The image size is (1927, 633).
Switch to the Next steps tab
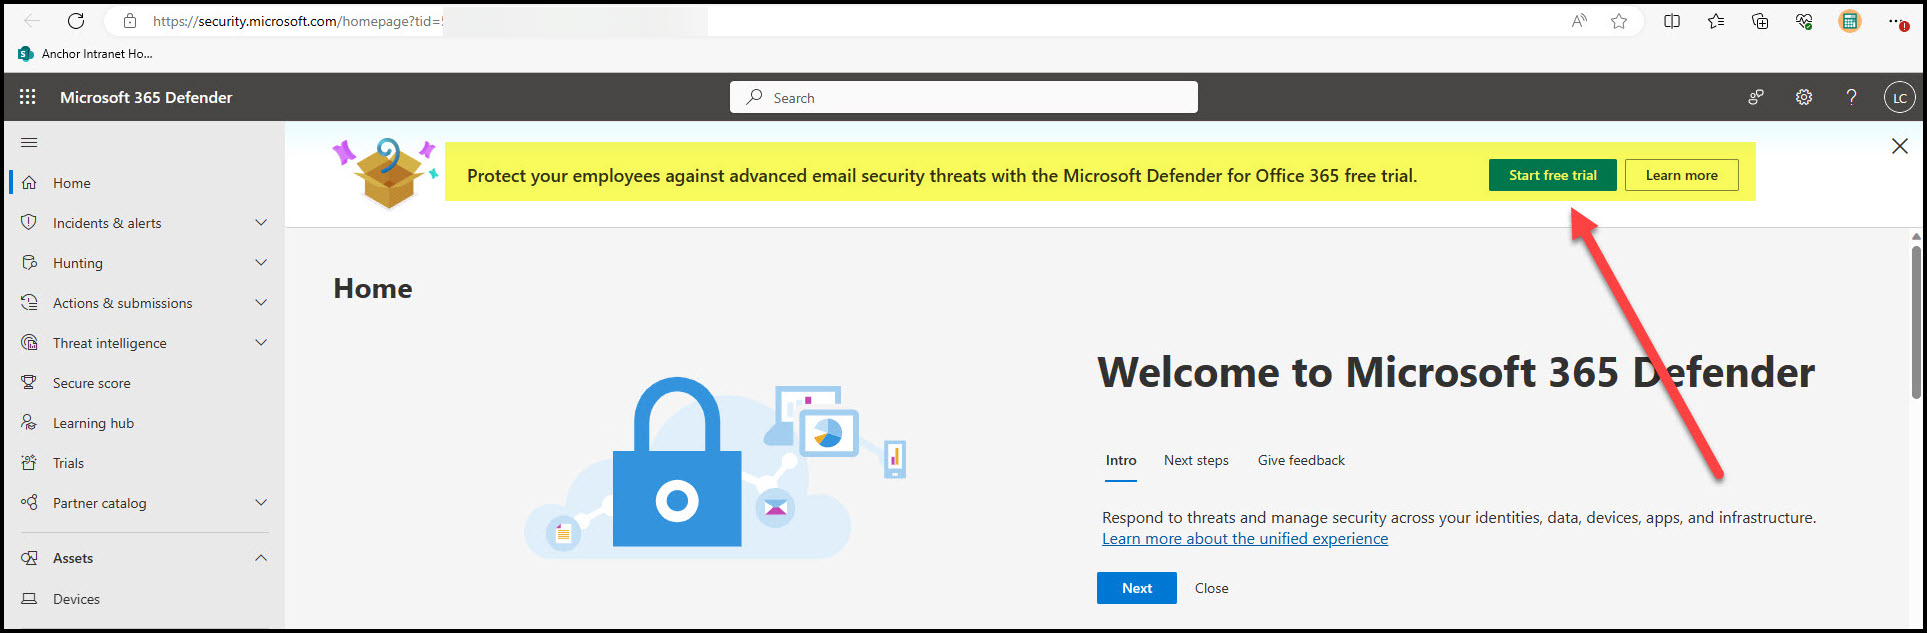click(1196, 460)
